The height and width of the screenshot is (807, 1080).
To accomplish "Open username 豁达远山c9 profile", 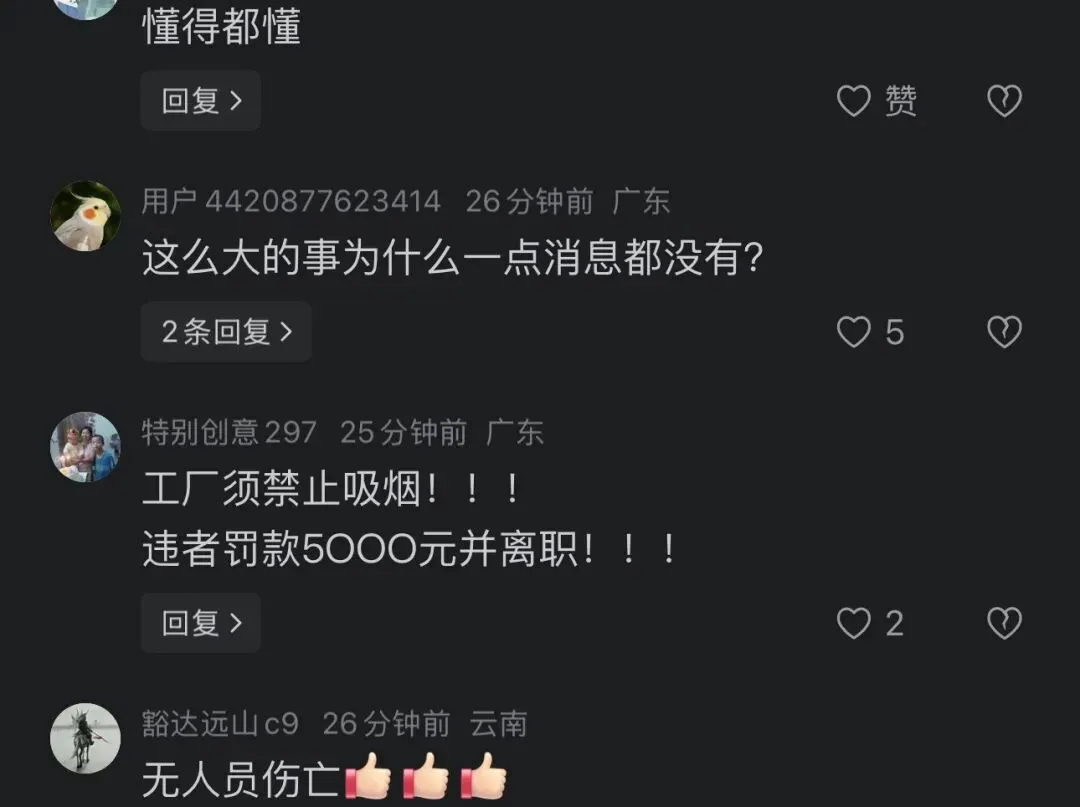I will tap(220, 724).
